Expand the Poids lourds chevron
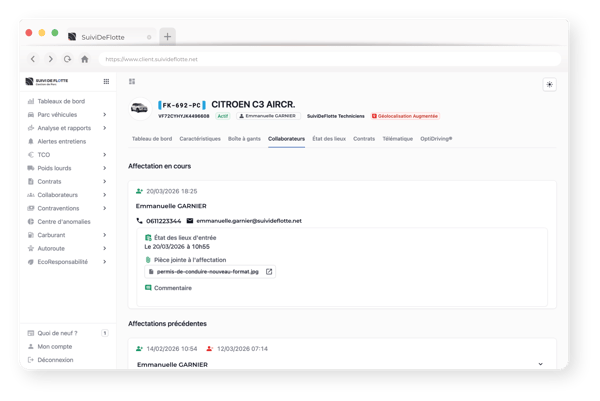The height and width of the screenshot is (401, 600). coord(104,168)
